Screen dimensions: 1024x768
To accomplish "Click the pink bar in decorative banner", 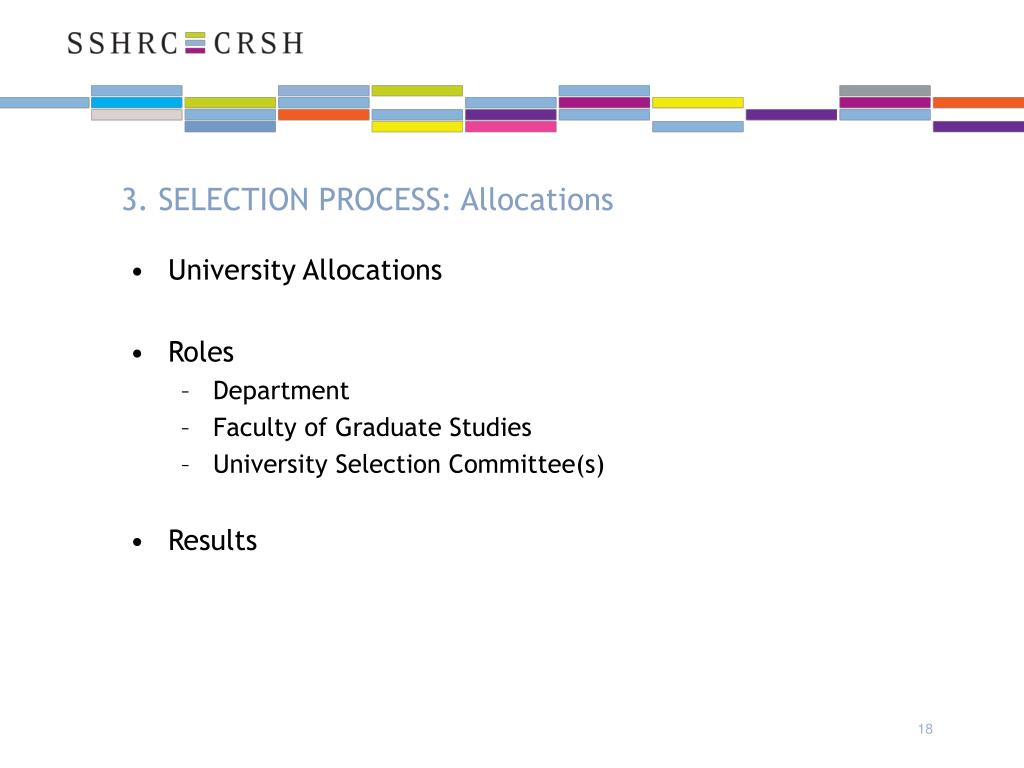I will pyautogui.click(x=511, y=127).
